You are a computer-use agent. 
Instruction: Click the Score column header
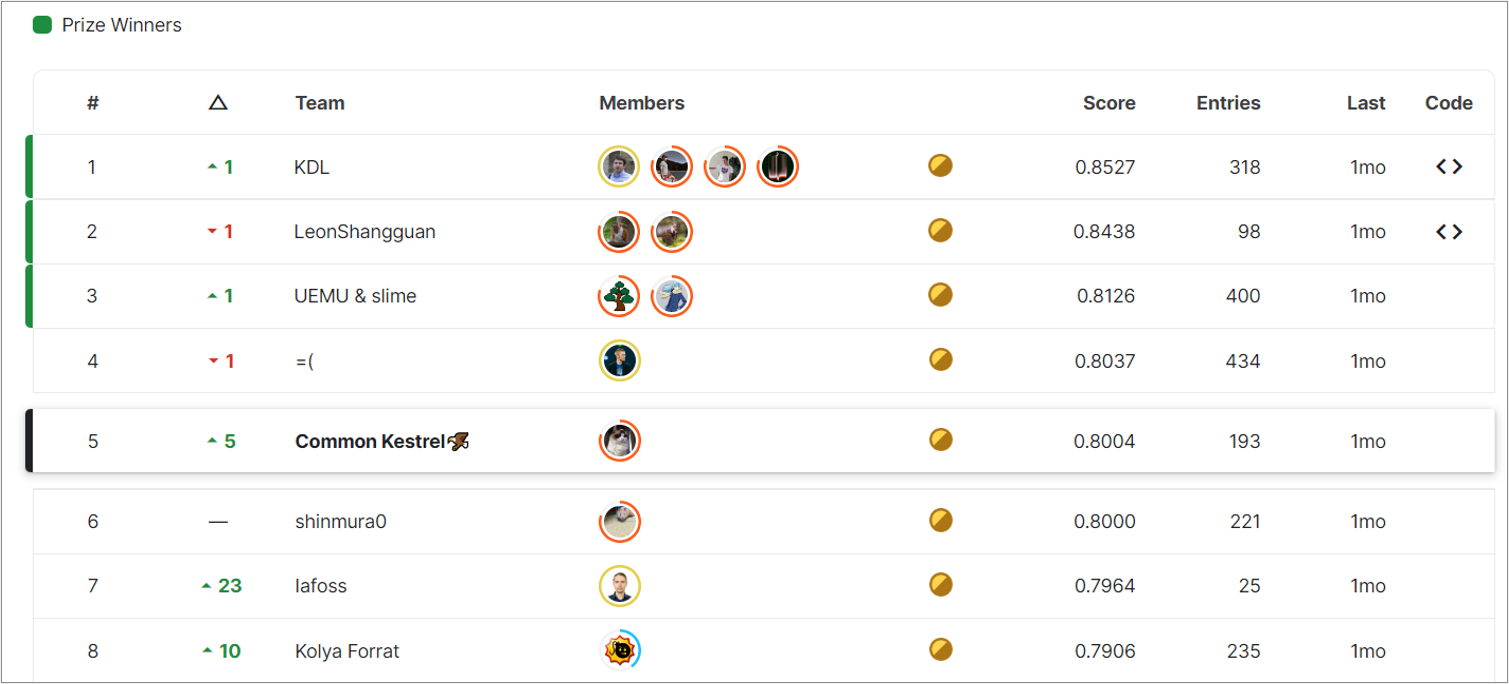click(1109, 103)
